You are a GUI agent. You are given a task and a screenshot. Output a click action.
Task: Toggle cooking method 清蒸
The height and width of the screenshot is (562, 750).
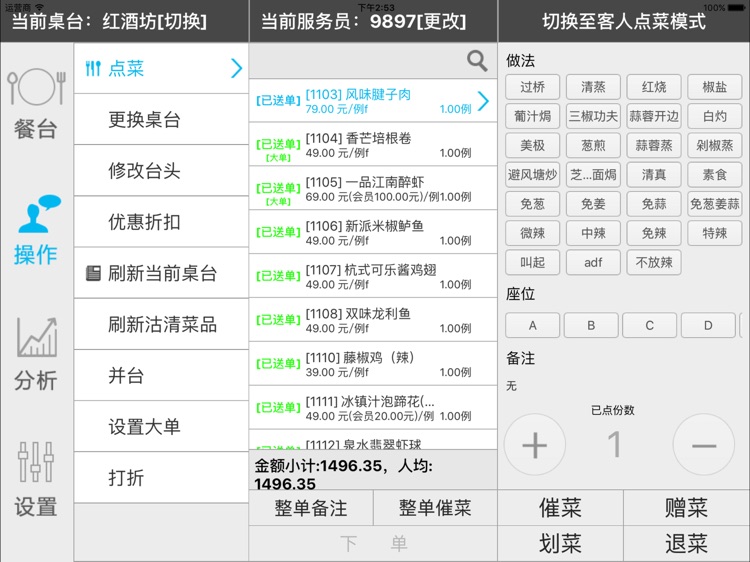(593, 87)
